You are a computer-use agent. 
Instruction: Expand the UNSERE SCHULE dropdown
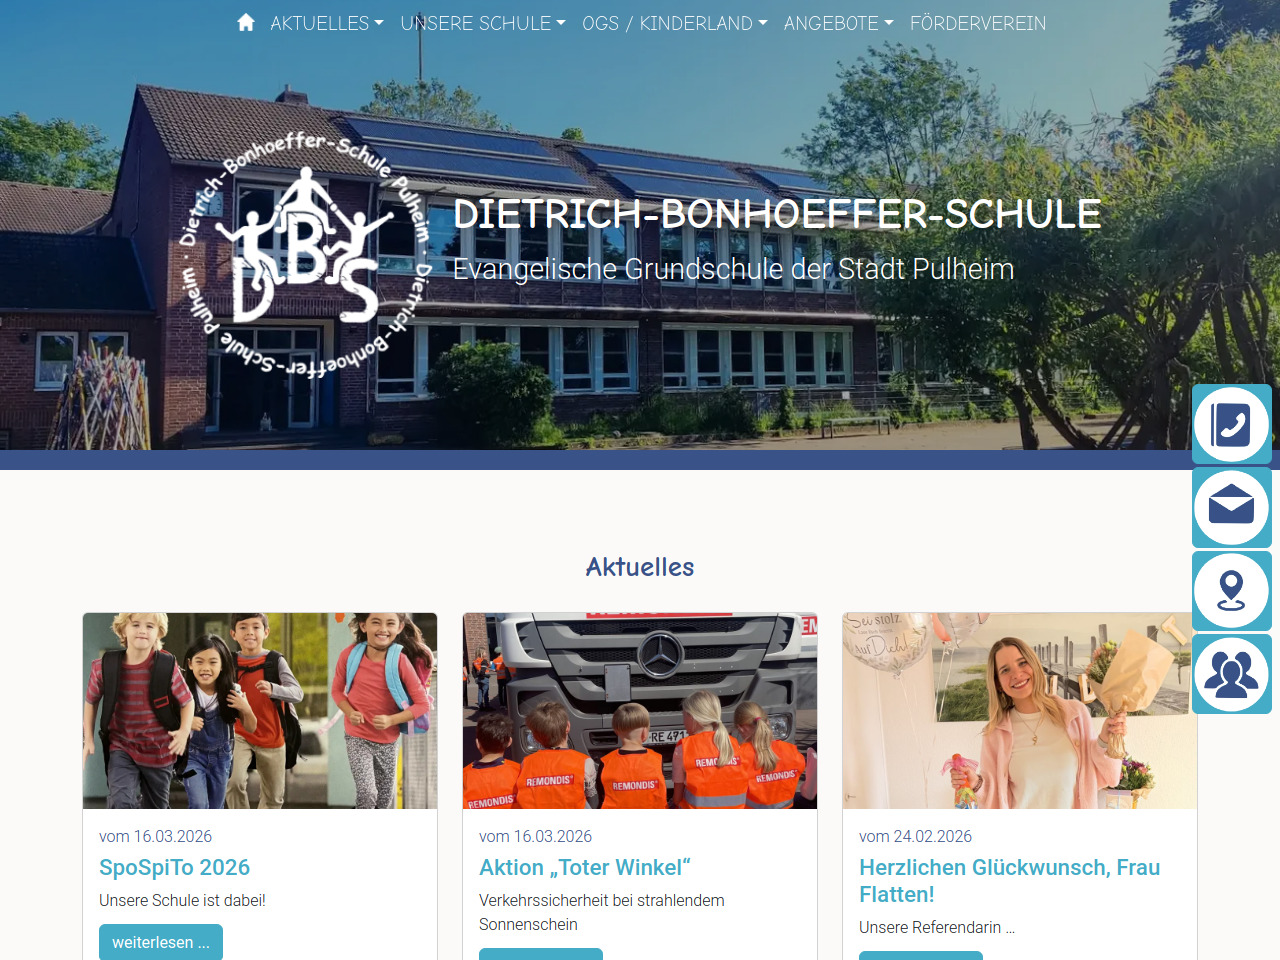coord(483,23)
